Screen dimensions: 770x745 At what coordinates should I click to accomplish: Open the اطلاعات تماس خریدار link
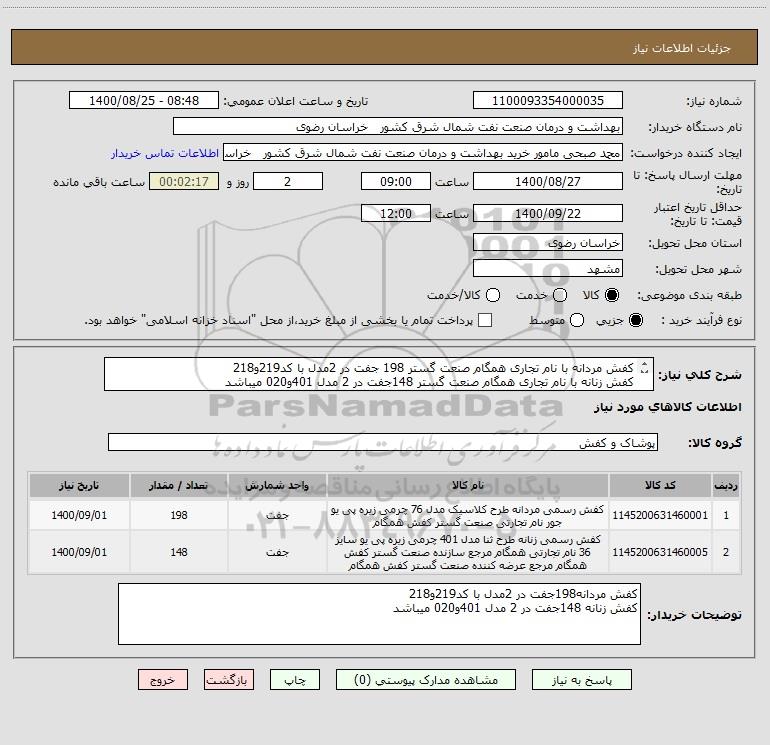[x=165, y=153]
